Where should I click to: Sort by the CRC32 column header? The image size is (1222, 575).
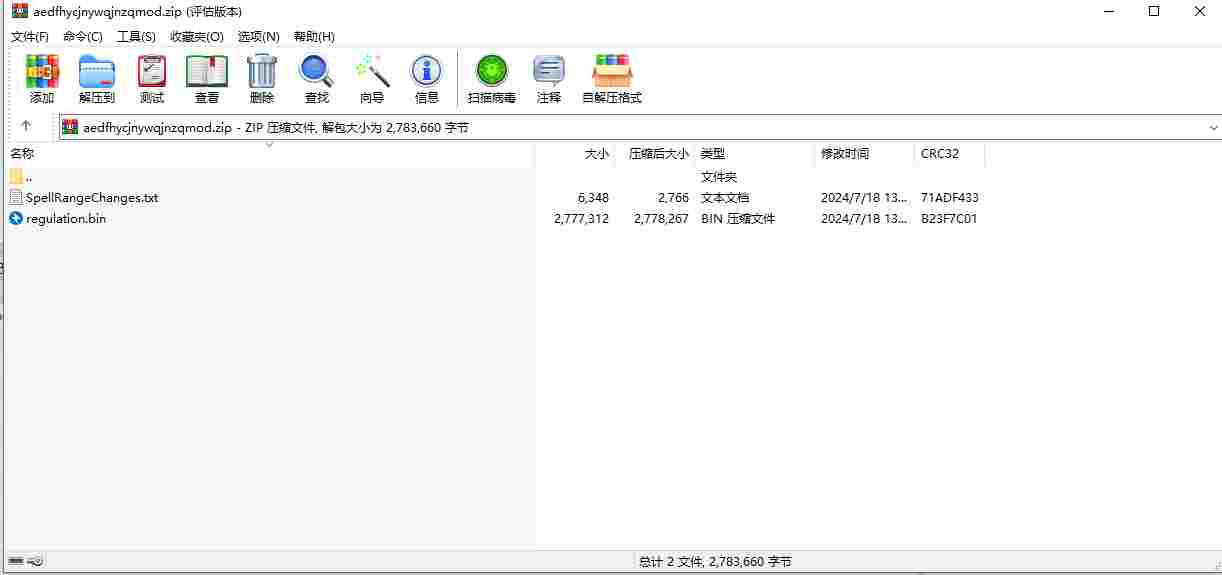coord(940,154)
